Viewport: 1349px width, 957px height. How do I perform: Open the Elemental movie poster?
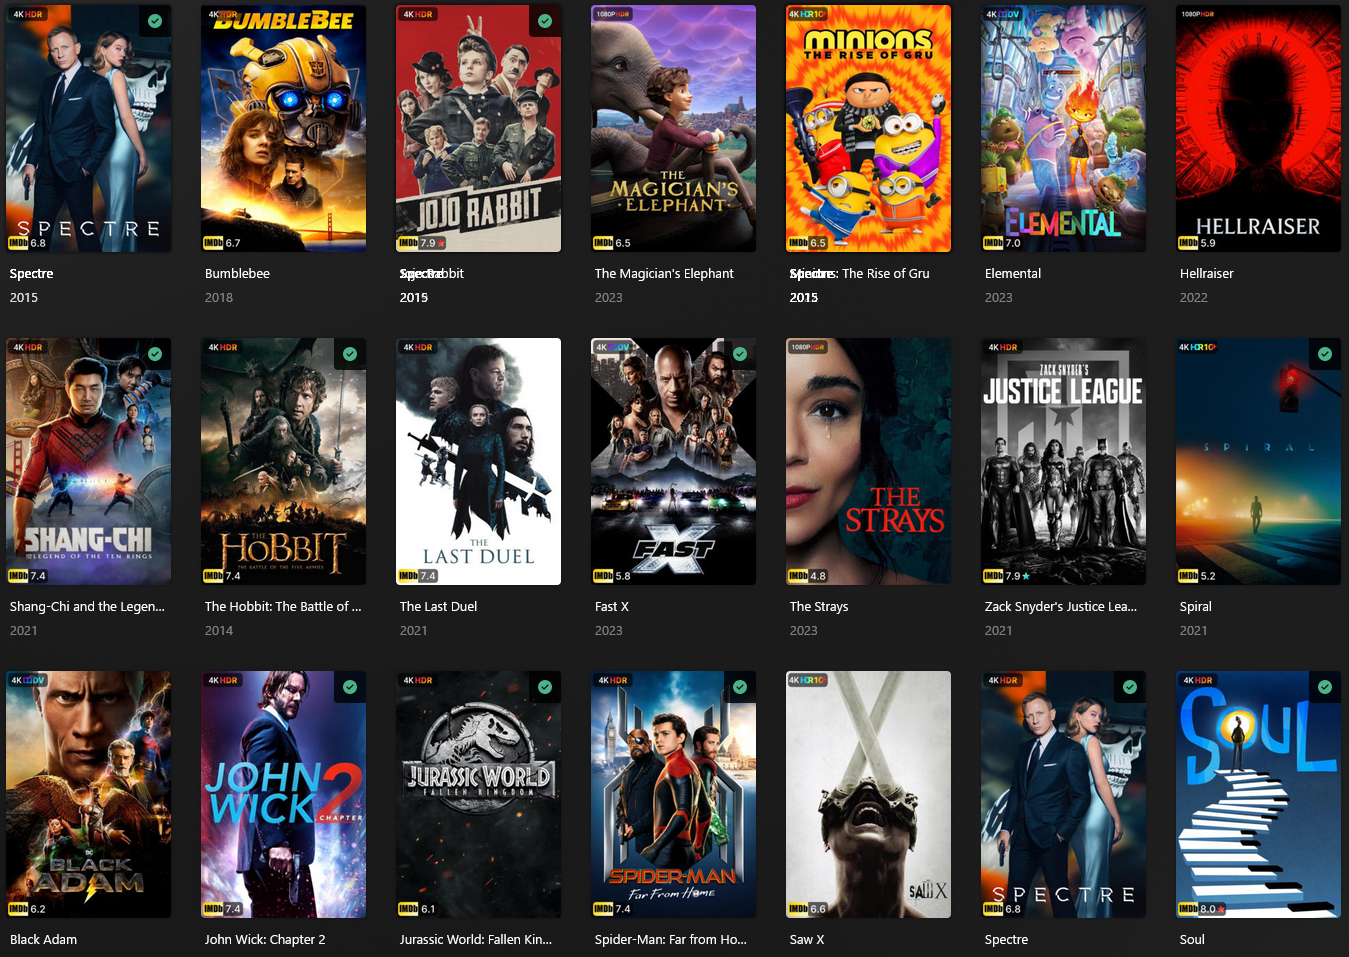(1063, 128)
